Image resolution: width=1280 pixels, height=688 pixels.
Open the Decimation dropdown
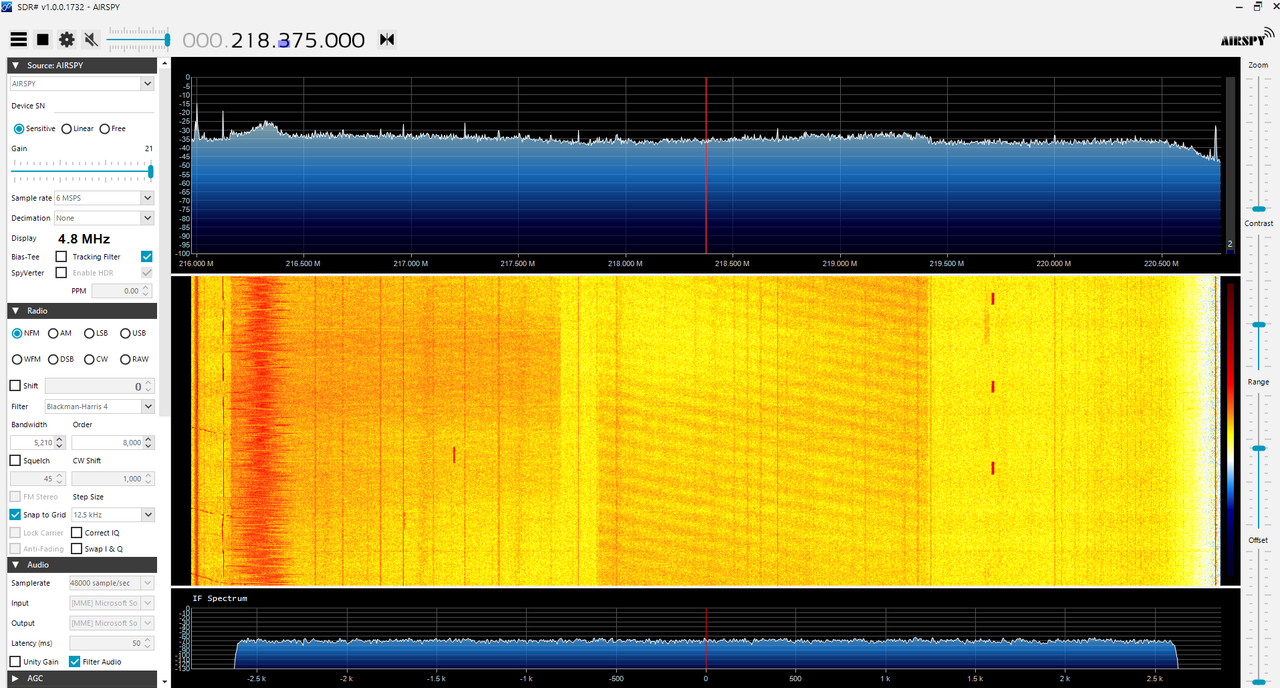click(x=104, y=218)
